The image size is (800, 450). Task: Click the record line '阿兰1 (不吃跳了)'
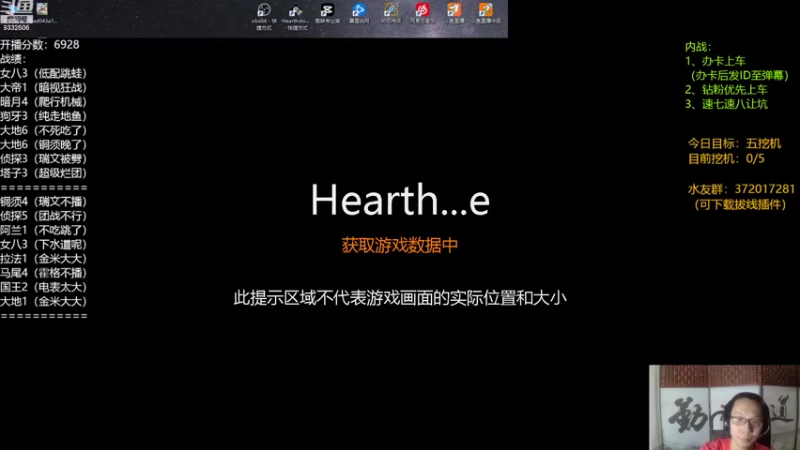(43, 231)
